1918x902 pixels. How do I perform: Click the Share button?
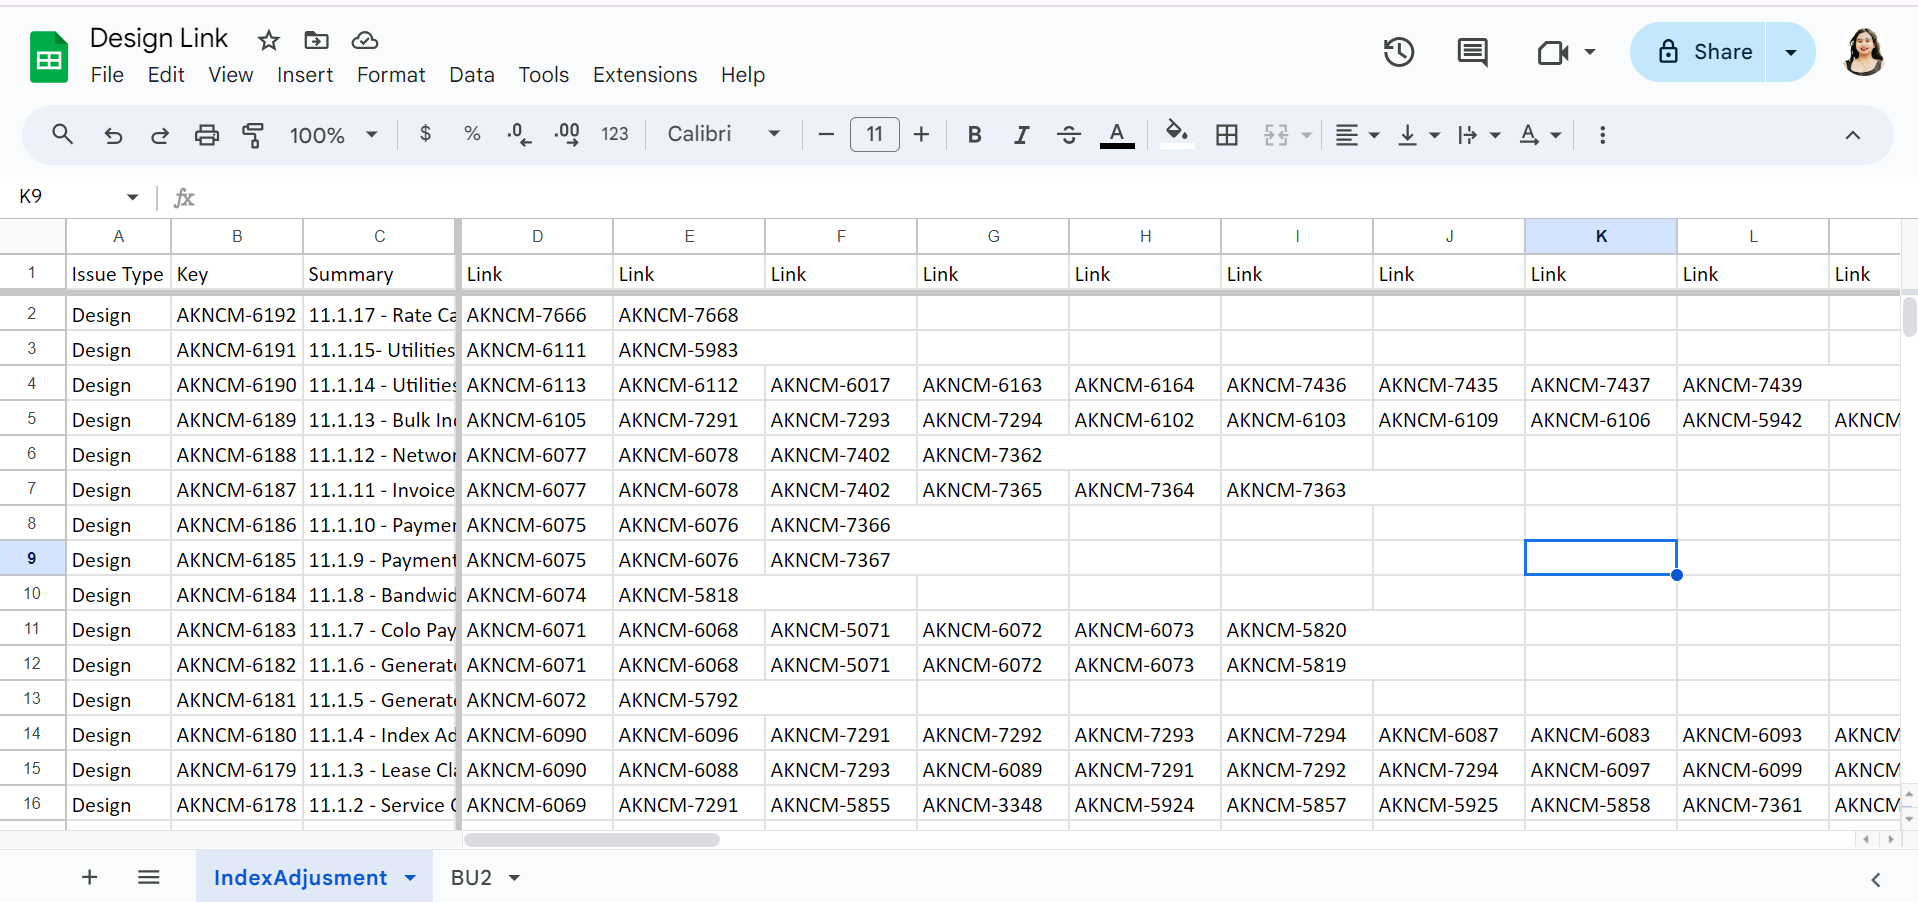1705,52
